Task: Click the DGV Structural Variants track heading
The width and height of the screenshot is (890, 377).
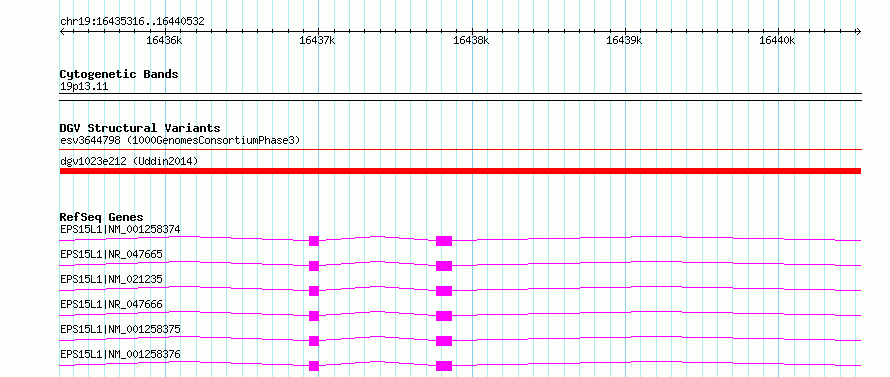Action: click(x=140, y=128)
